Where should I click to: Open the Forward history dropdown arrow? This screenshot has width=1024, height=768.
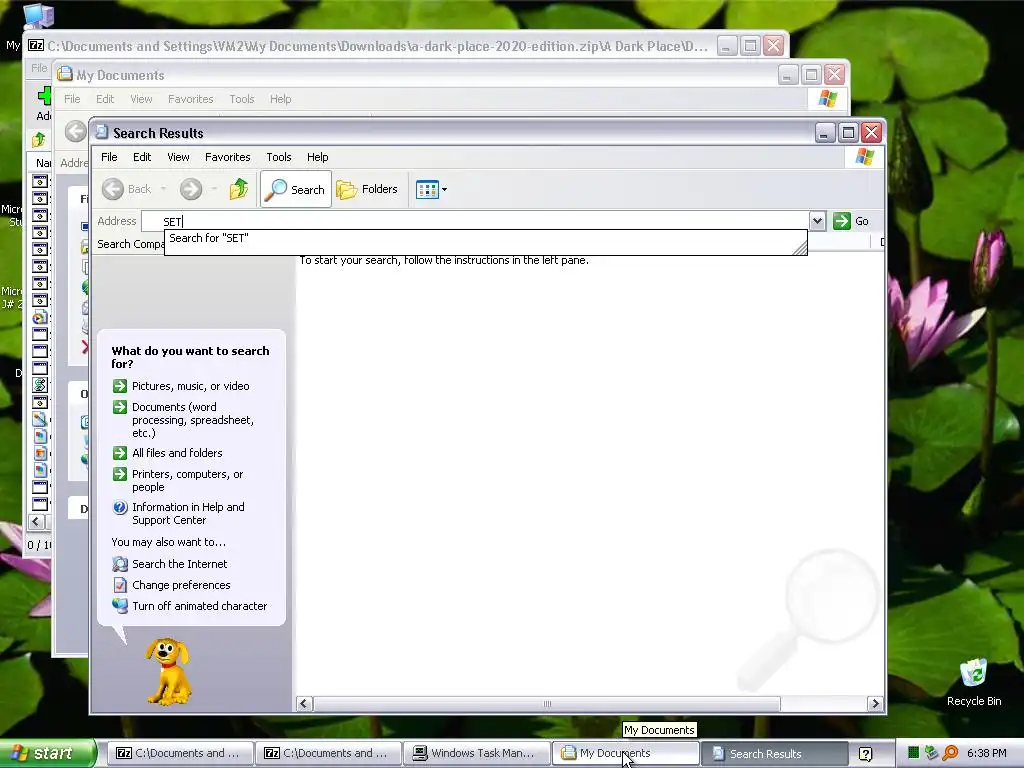pos(214,189)
